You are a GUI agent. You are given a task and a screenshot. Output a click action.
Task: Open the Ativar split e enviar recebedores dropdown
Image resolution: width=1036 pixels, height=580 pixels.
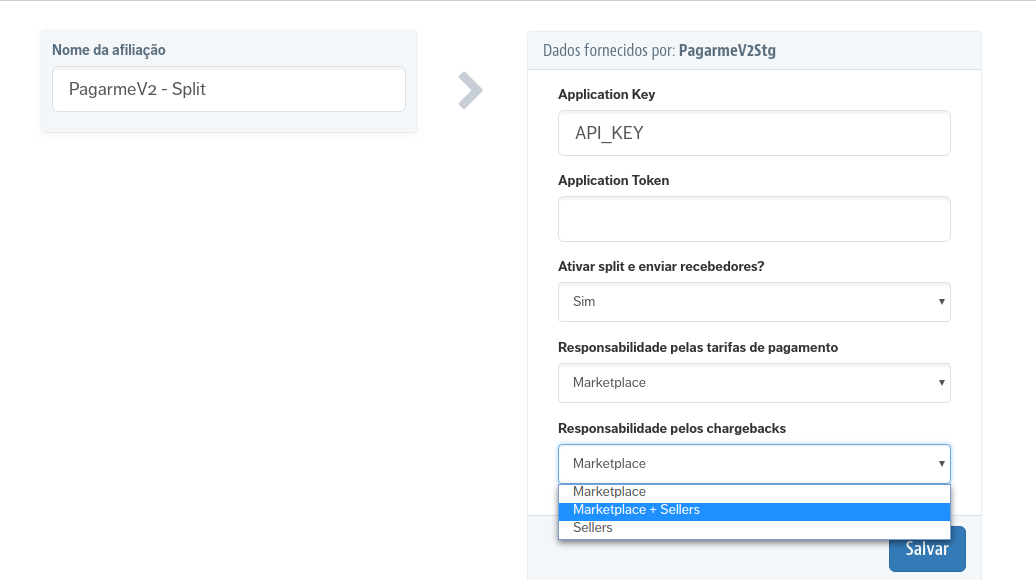click(x=753, y=302)
